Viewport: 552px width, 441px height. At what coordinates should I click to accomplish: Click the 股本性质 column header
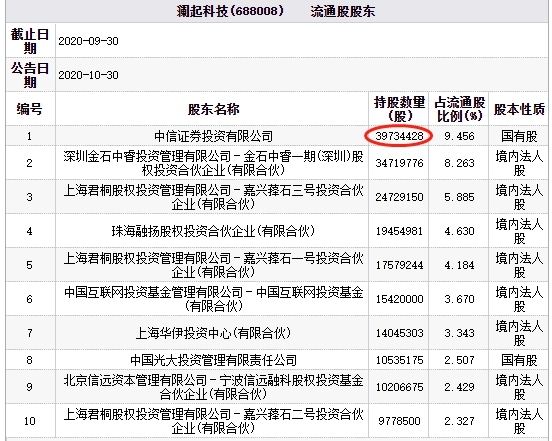click(519, 109)
